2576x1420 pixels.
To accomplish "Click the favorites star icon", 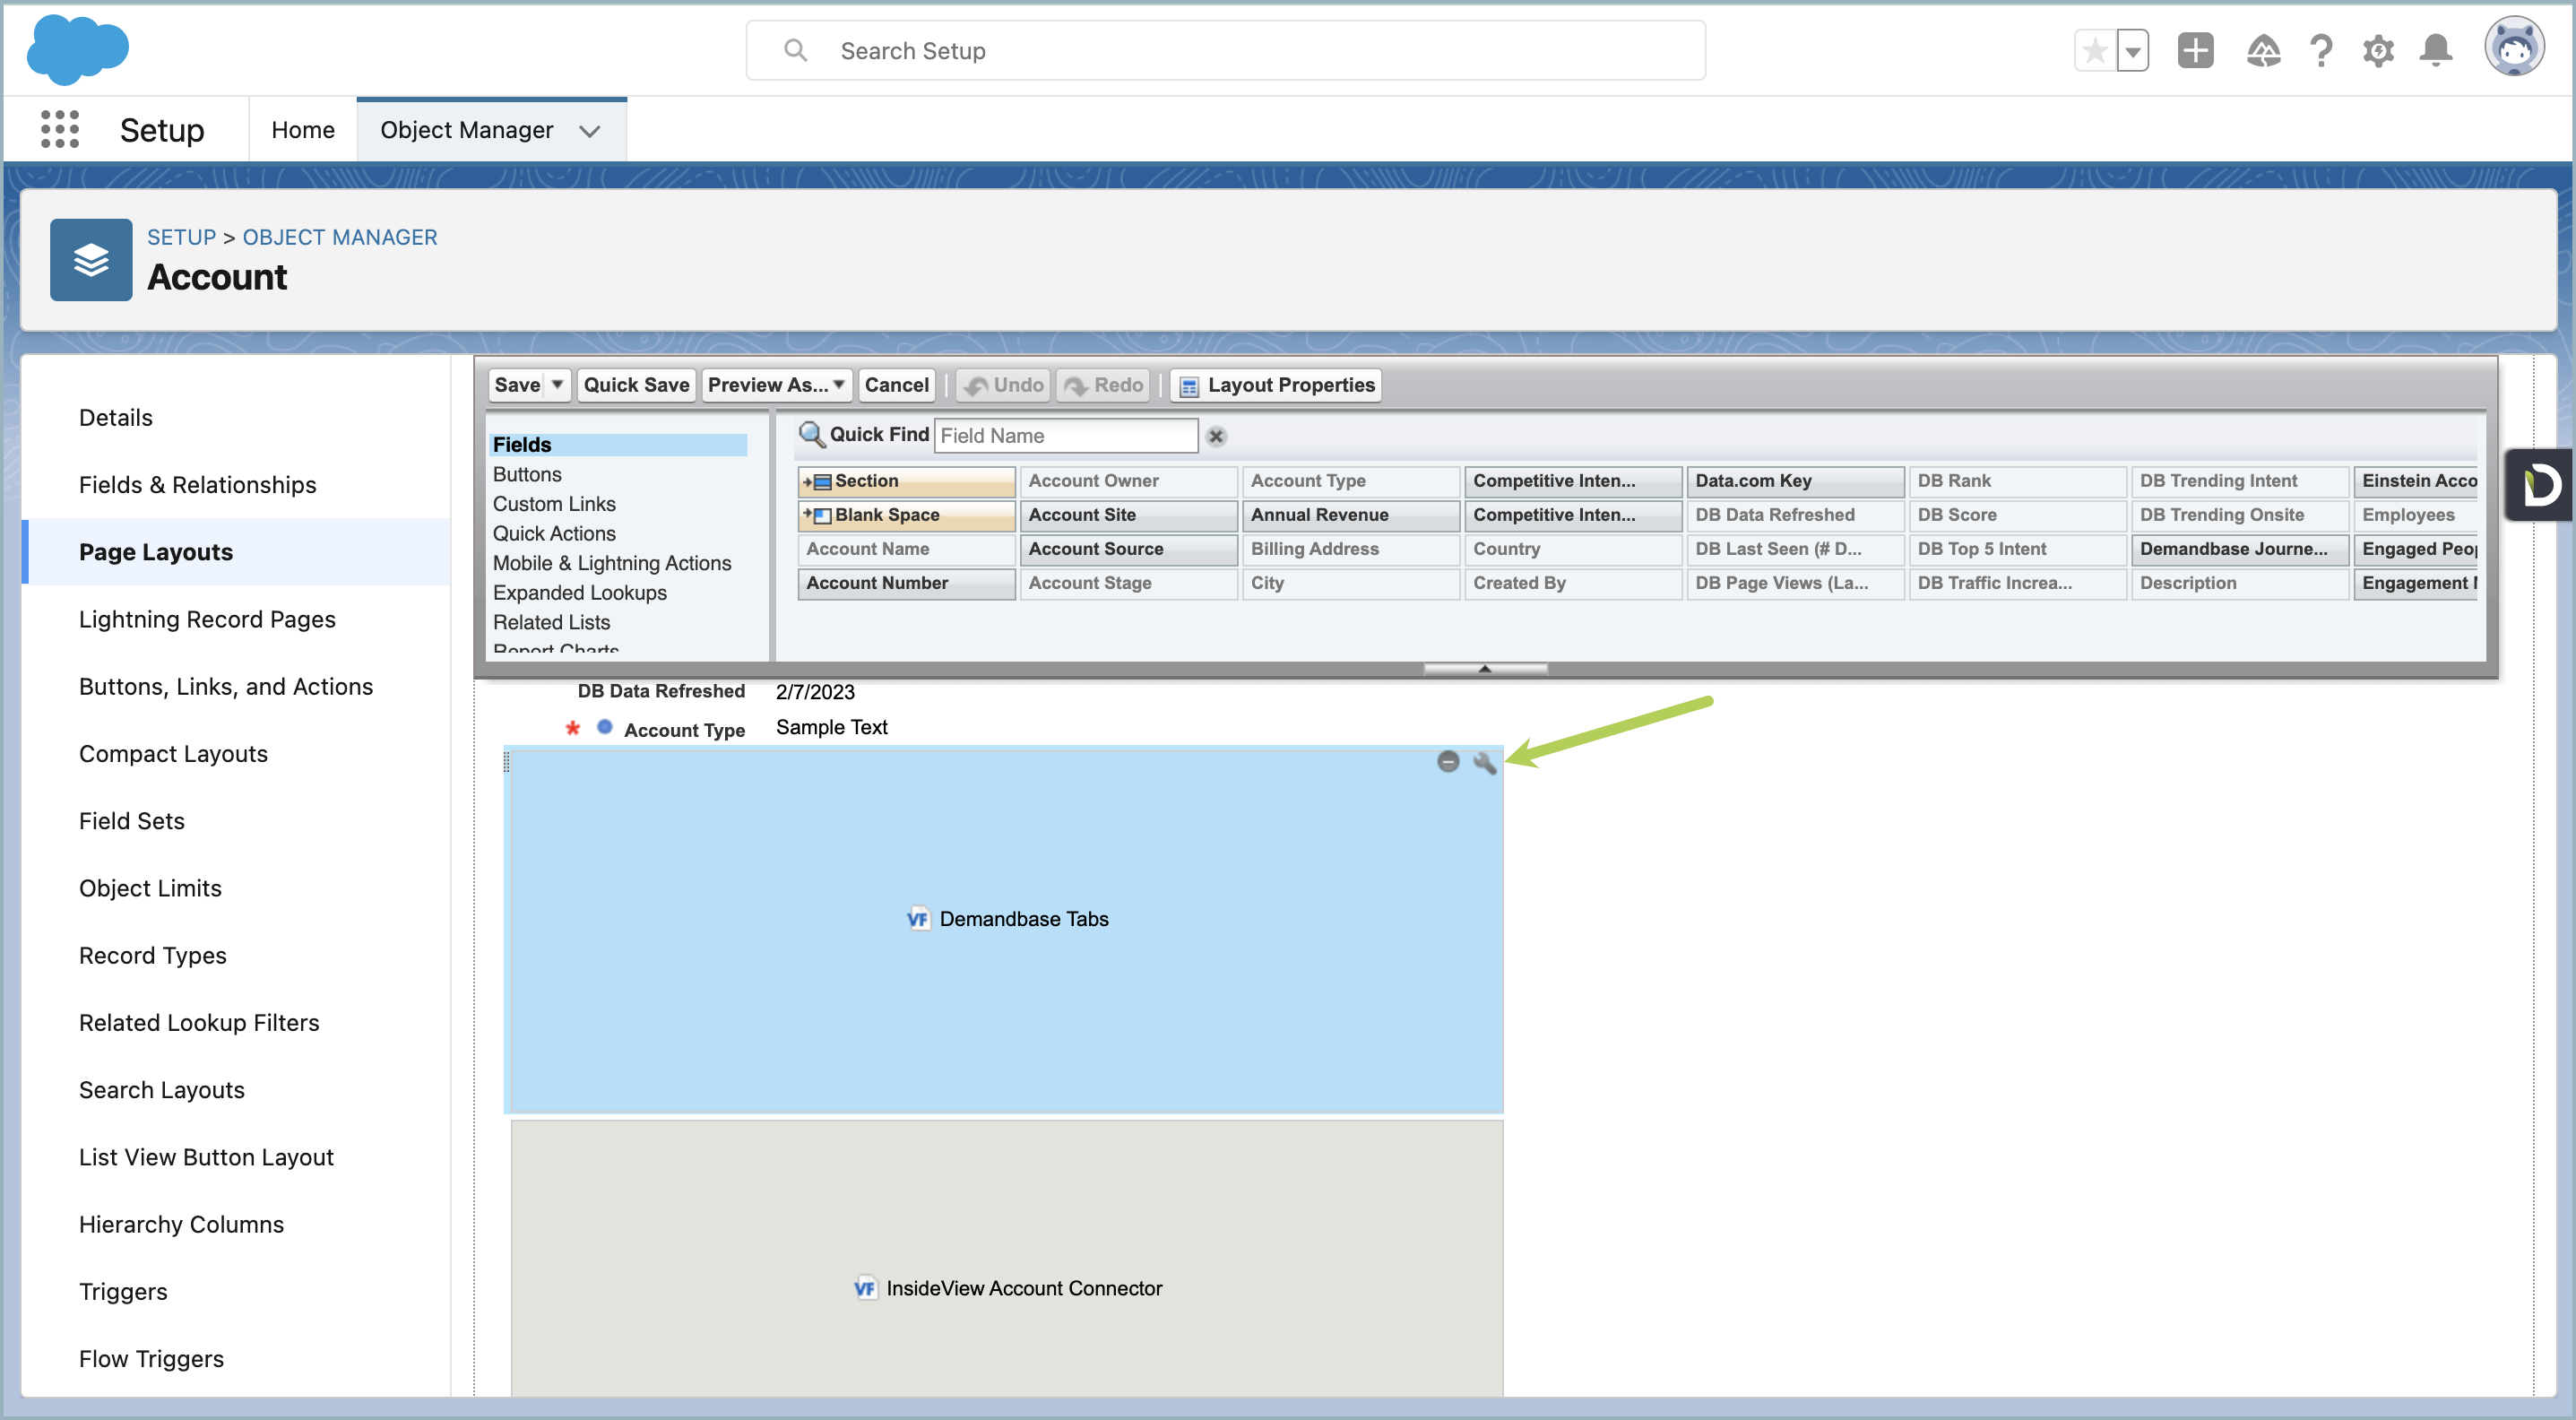I will click(2095, 51).
